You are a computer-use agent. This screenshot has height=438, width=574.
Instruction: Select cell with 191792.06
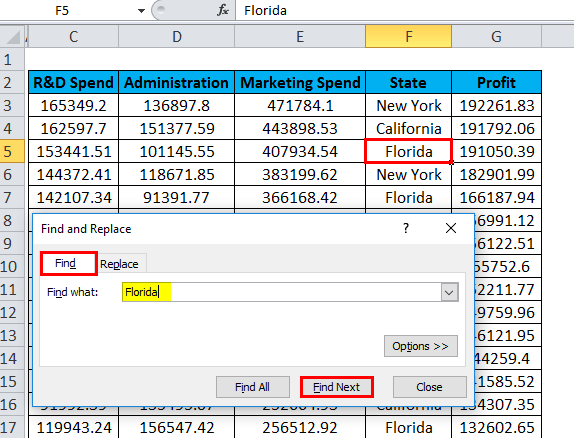click(x=496, y=129)
